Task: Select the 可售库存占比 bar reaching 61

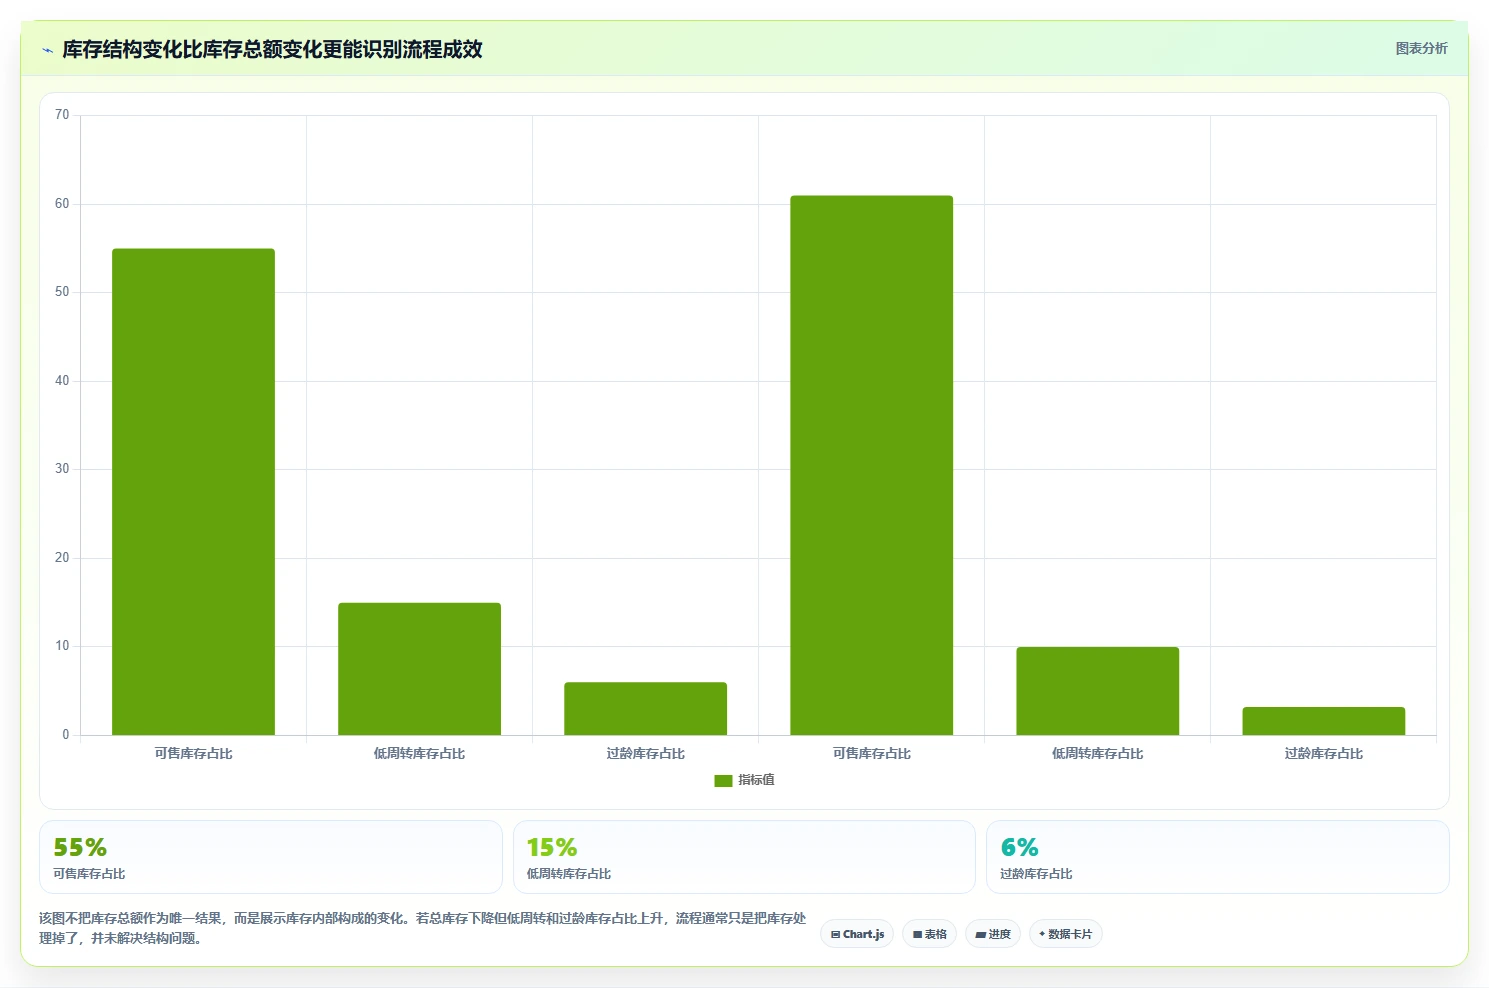Action: (x=871, y=465)
